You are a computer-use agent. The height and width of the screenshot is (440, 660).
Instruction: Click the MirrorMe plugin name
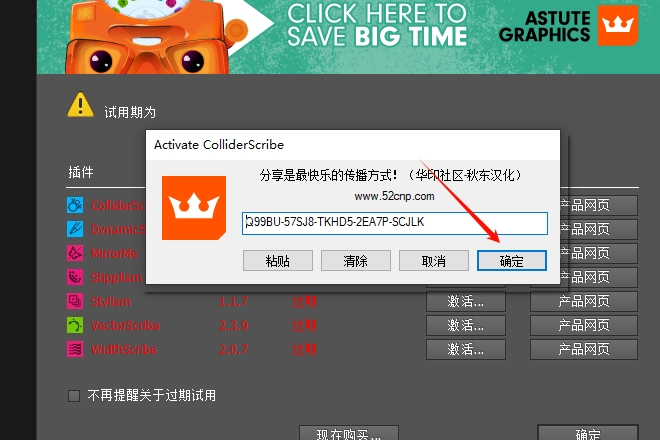click(x=114, y=253)
